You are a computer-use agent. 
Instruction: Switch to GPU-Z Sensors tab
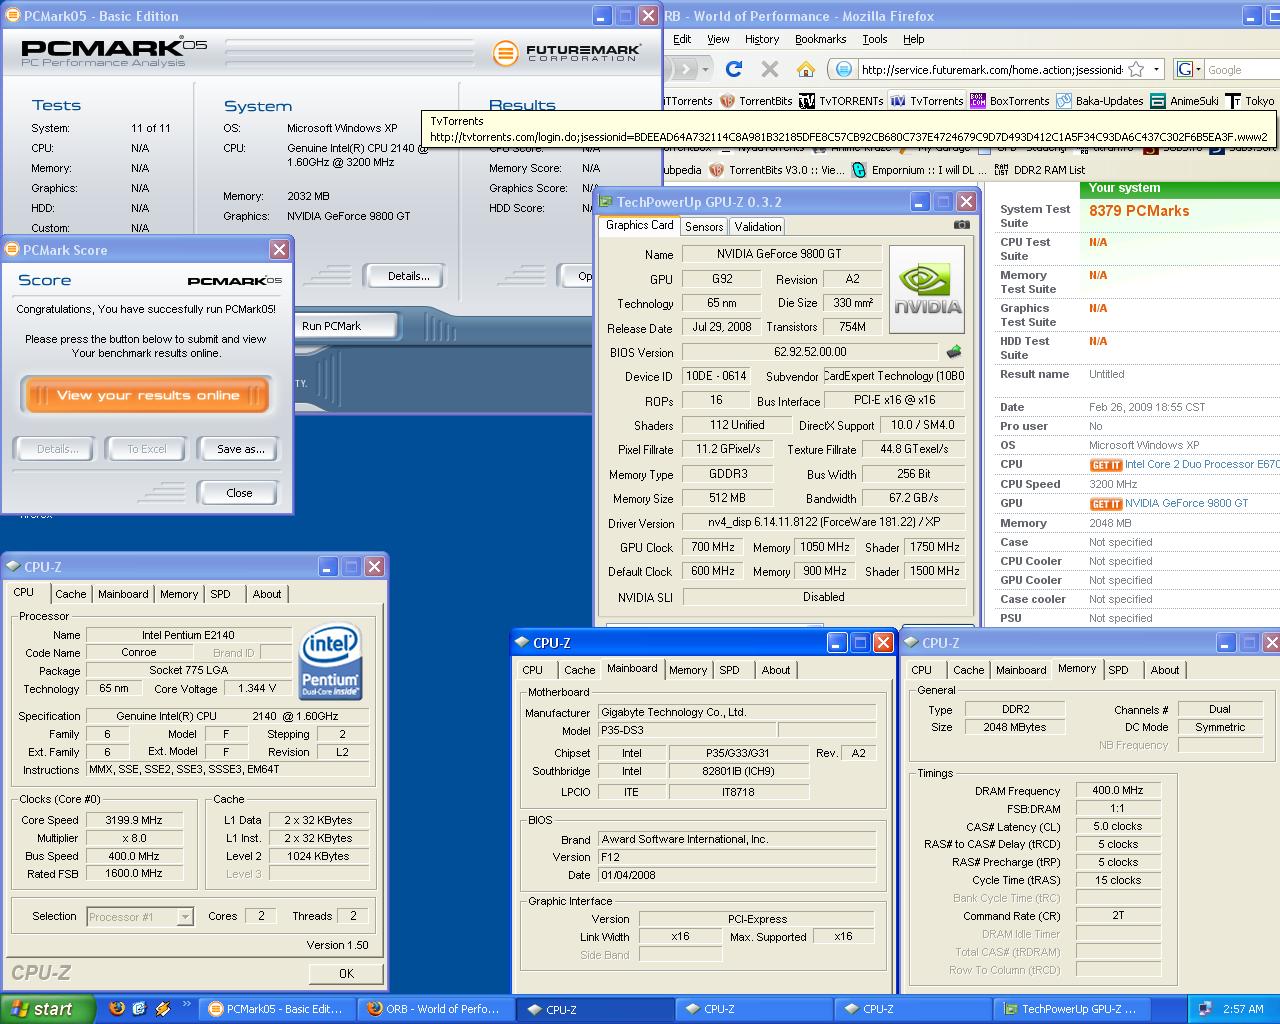point(704,226)
